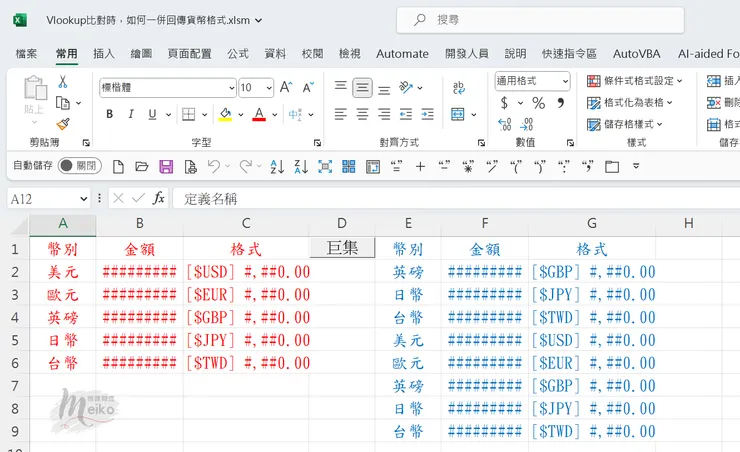The width and height of the screenshot is (740, 452).
Task: Select column G header
Action: pos(592,223)
